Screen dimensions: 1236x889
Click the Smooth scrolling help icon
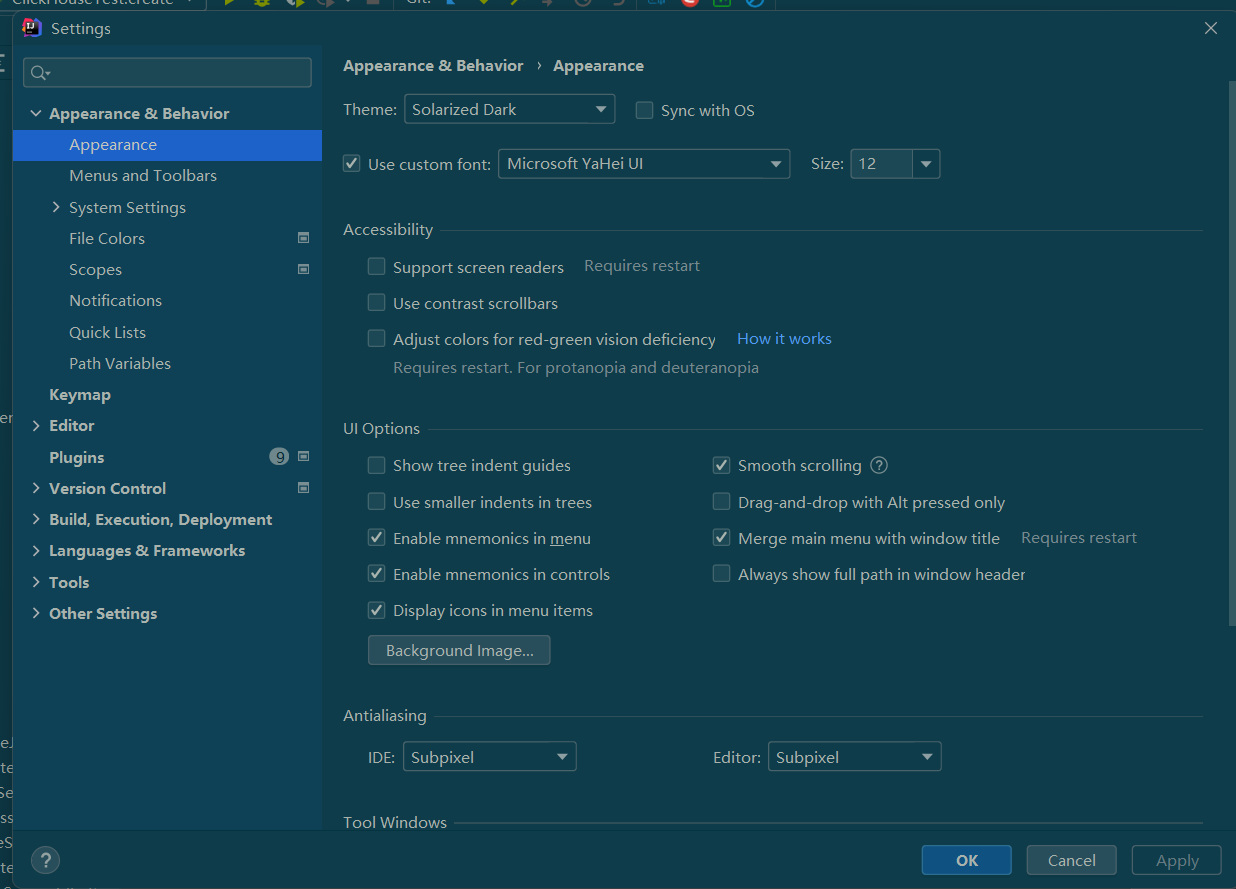point(879,465)
